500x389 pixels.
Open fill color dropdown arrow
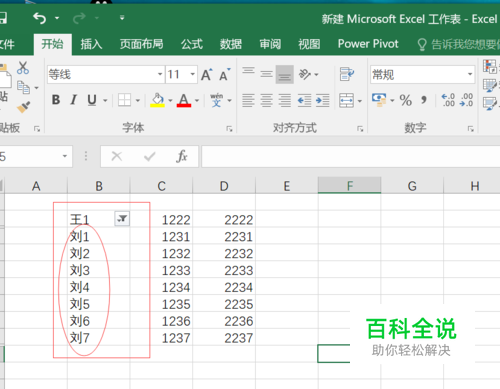coord(170,100)
